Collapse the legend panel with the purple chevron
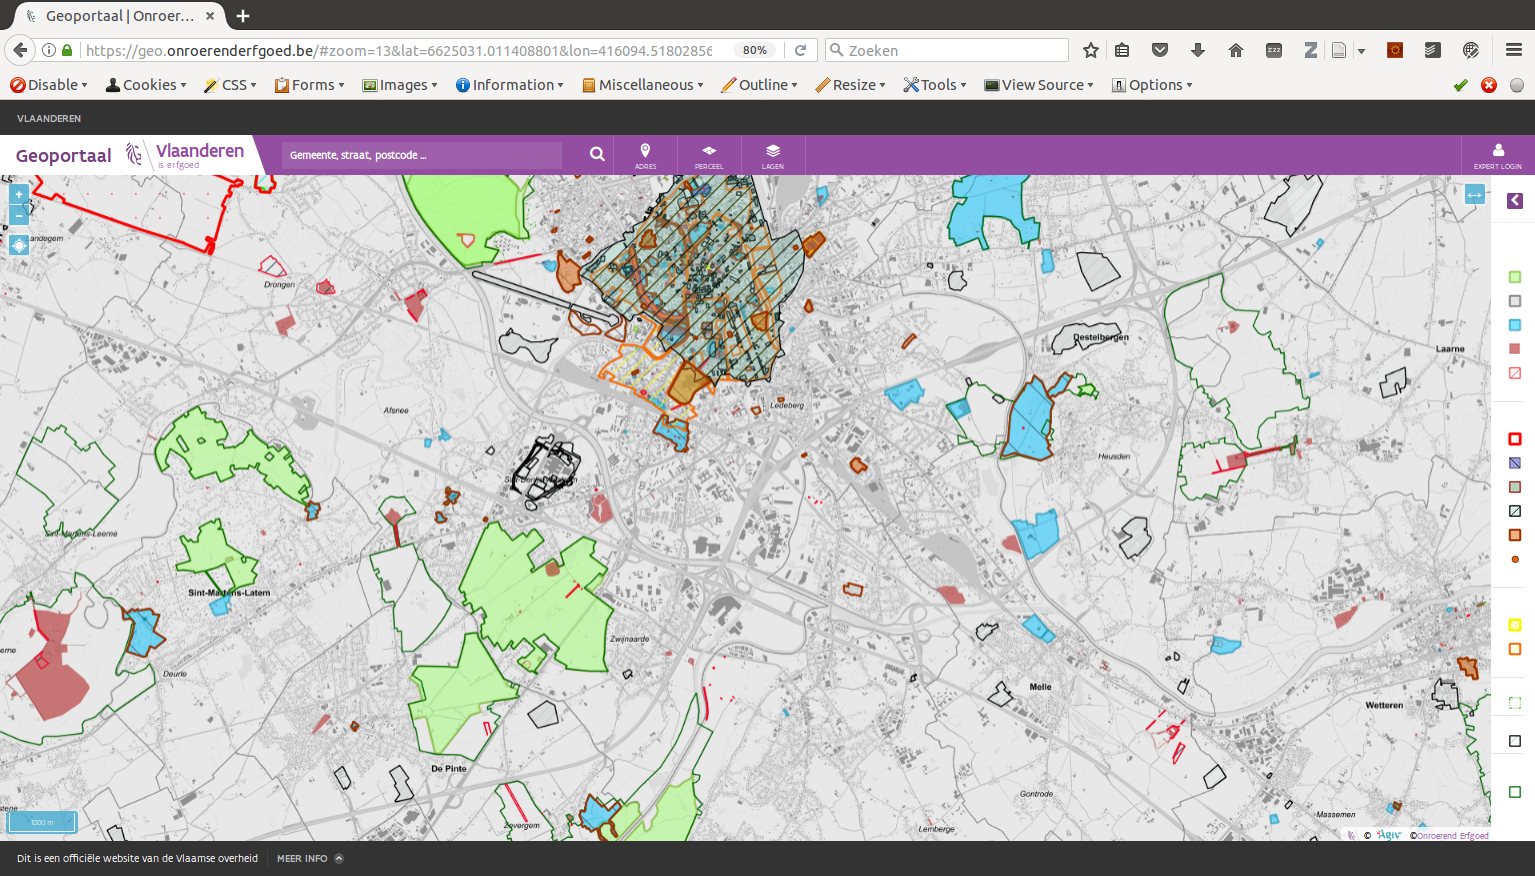The height and width of the screenshot is (876, 1535). point(1515,201)
